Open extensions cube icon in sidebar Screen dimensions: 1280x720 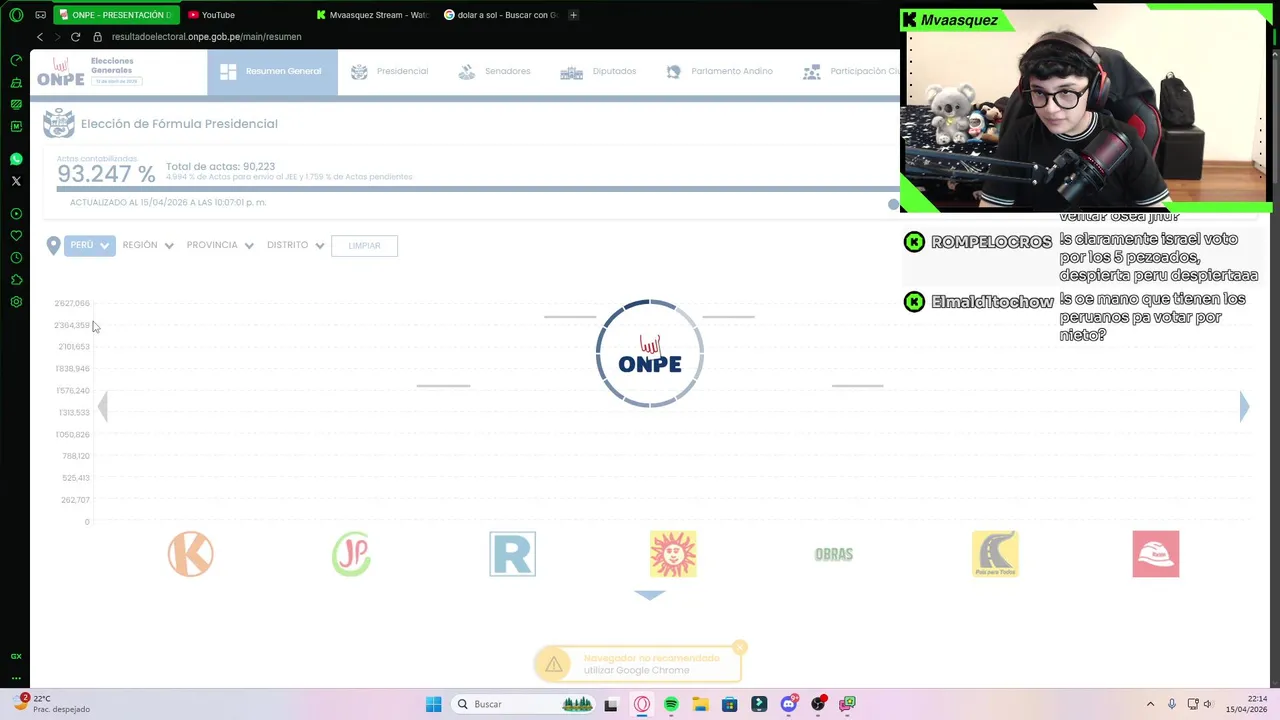tap(16, 280)
